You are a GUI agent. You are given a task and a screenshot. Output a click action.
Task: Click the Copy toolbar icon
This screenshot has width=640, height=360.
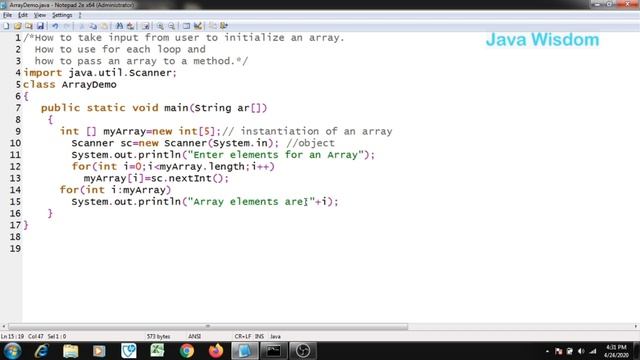coord(93,26)
